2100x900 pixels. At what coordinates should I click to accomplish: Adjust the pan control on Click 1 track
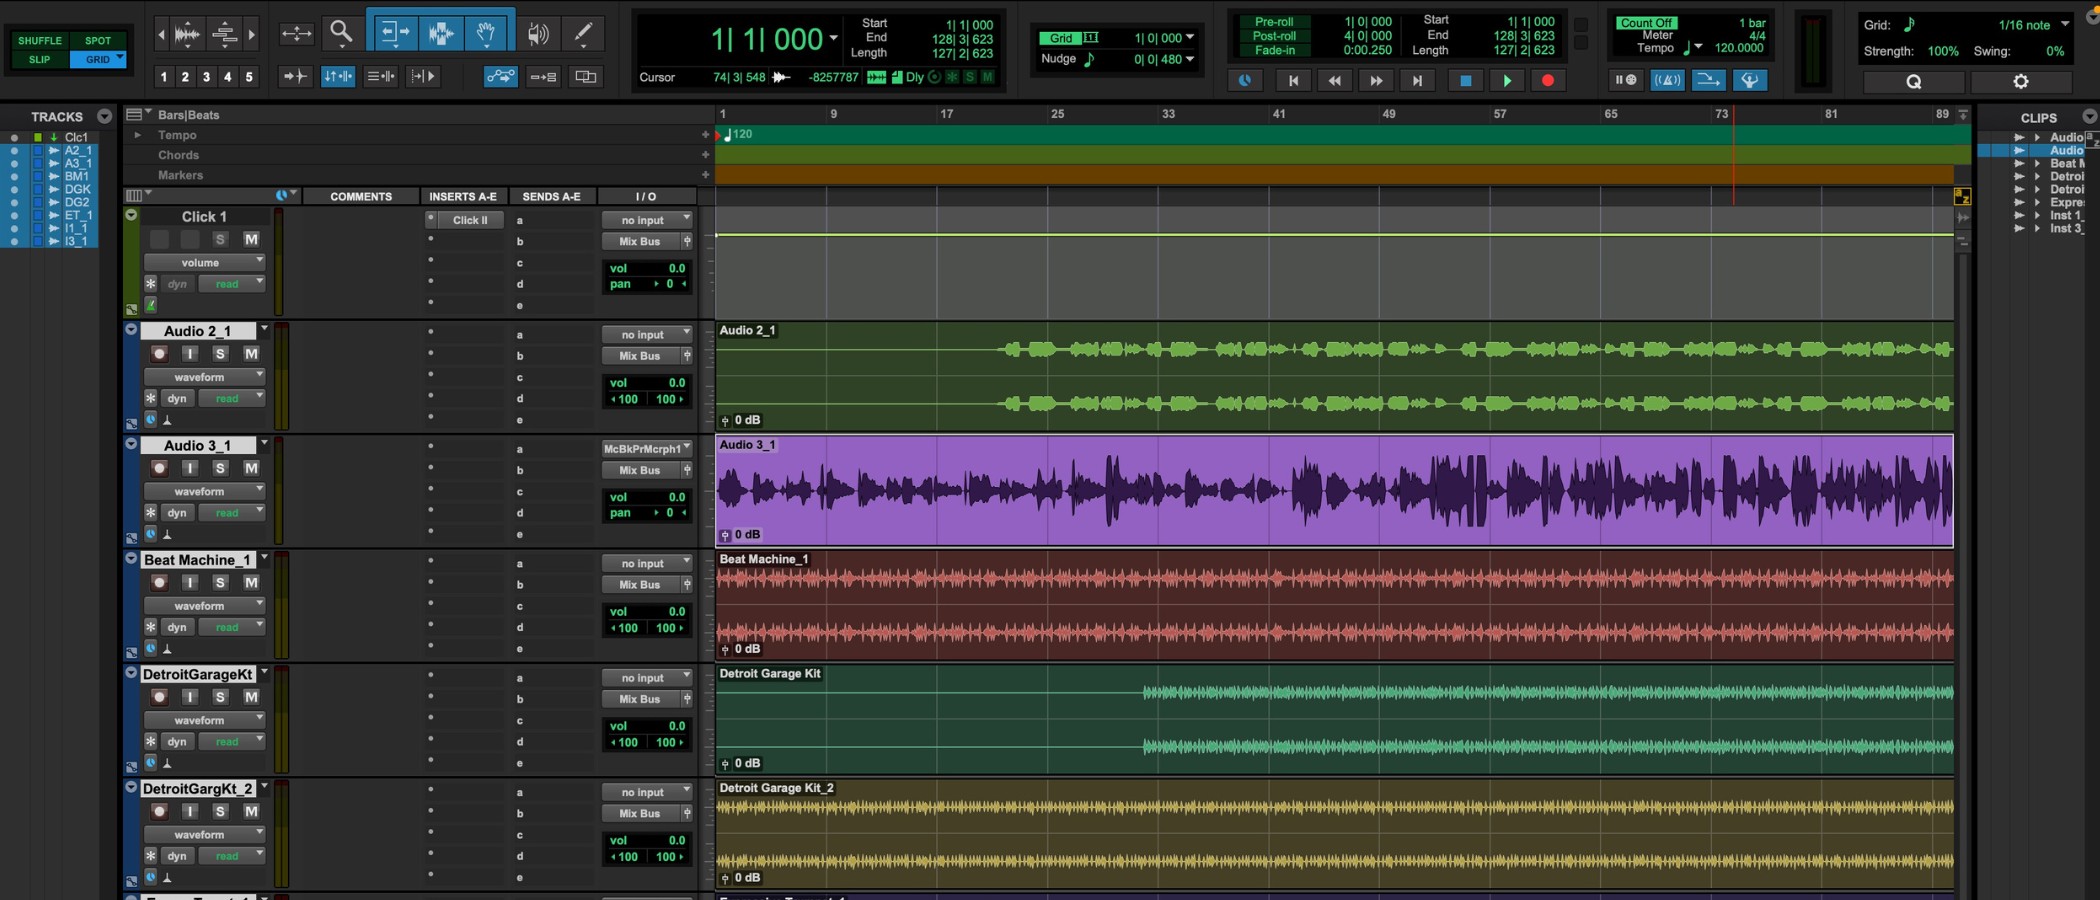tap(647, 284)
